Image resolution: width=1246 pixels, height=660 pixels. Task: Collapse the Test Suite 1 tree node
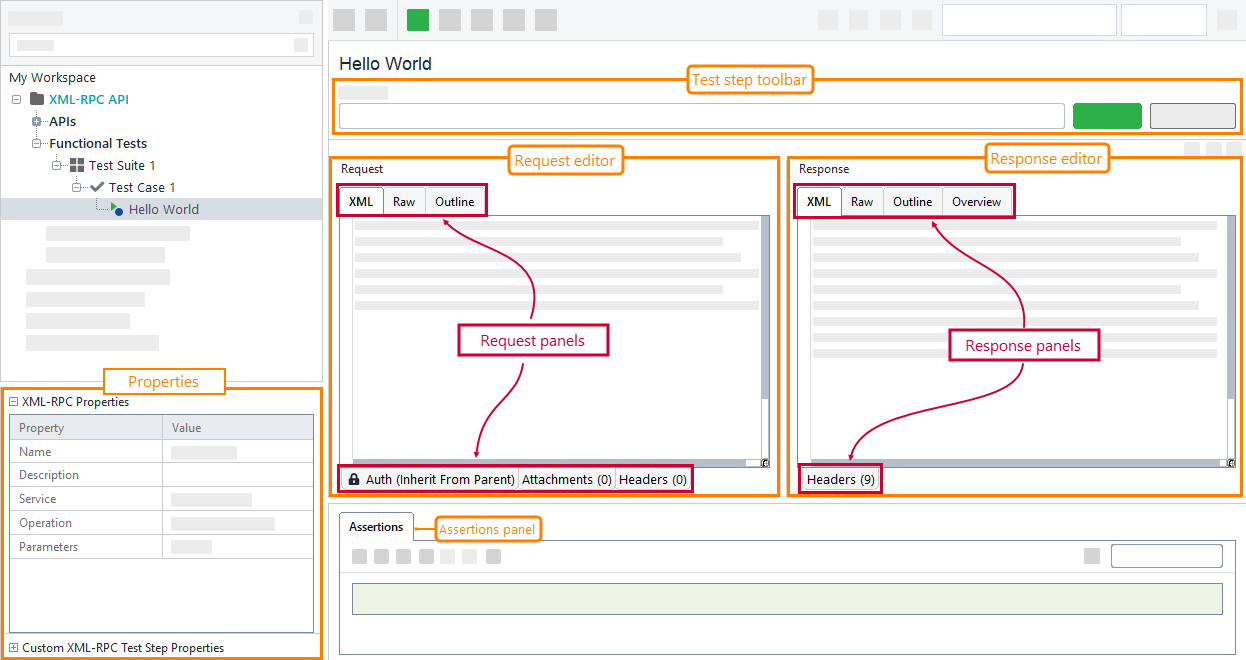point(58,165)
